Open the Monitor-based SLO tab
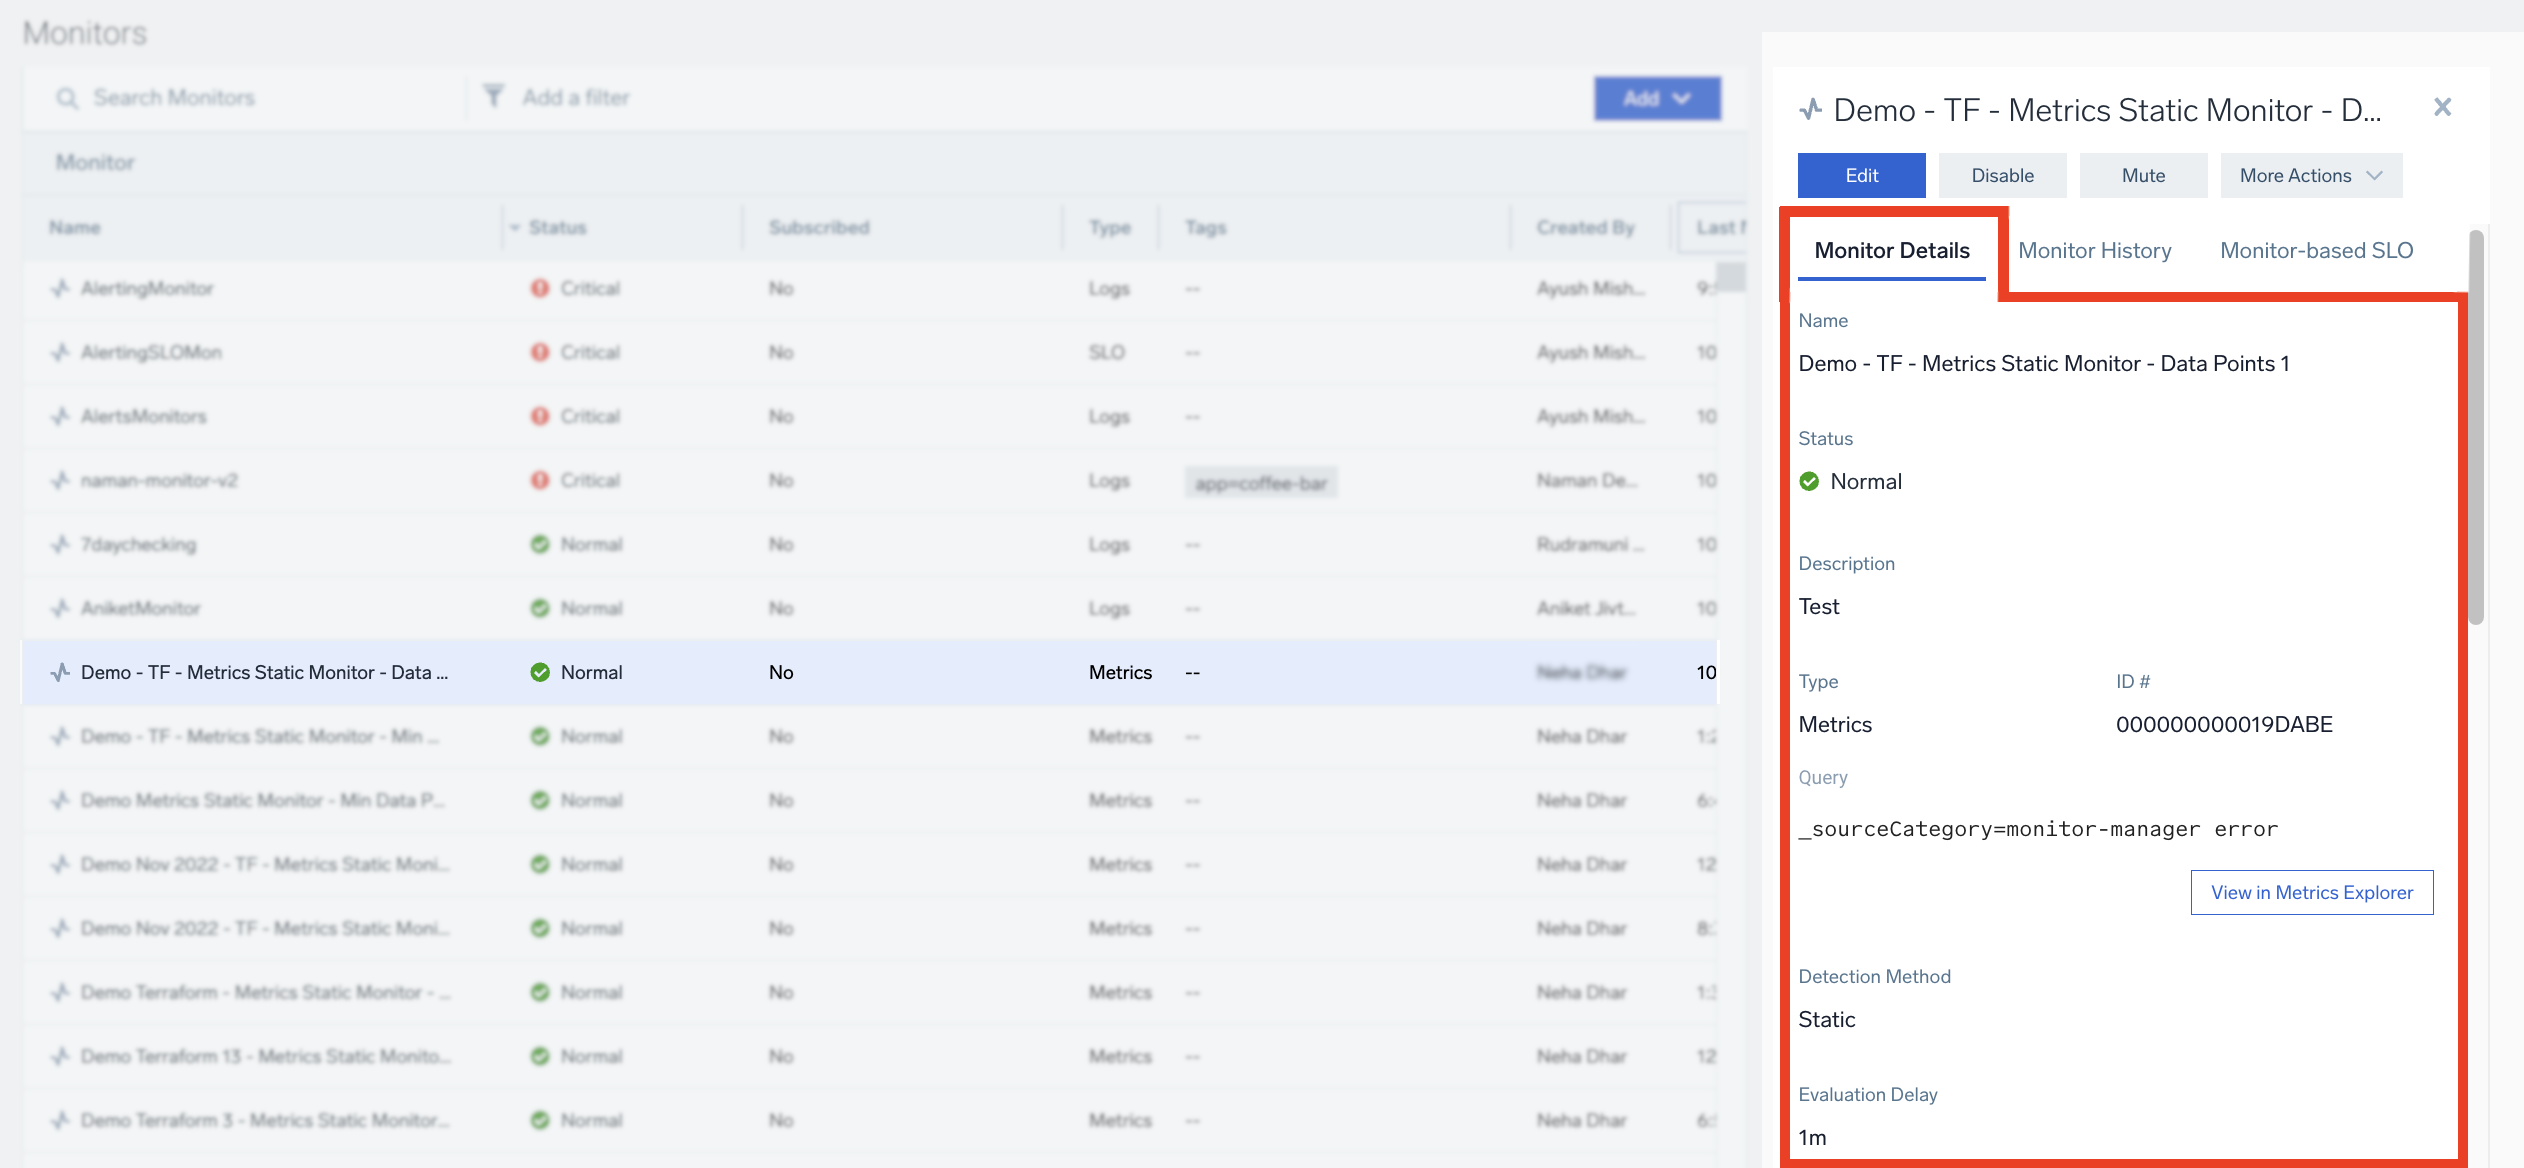Viewport: 2524px width, 1168px height. point(2316,250)
